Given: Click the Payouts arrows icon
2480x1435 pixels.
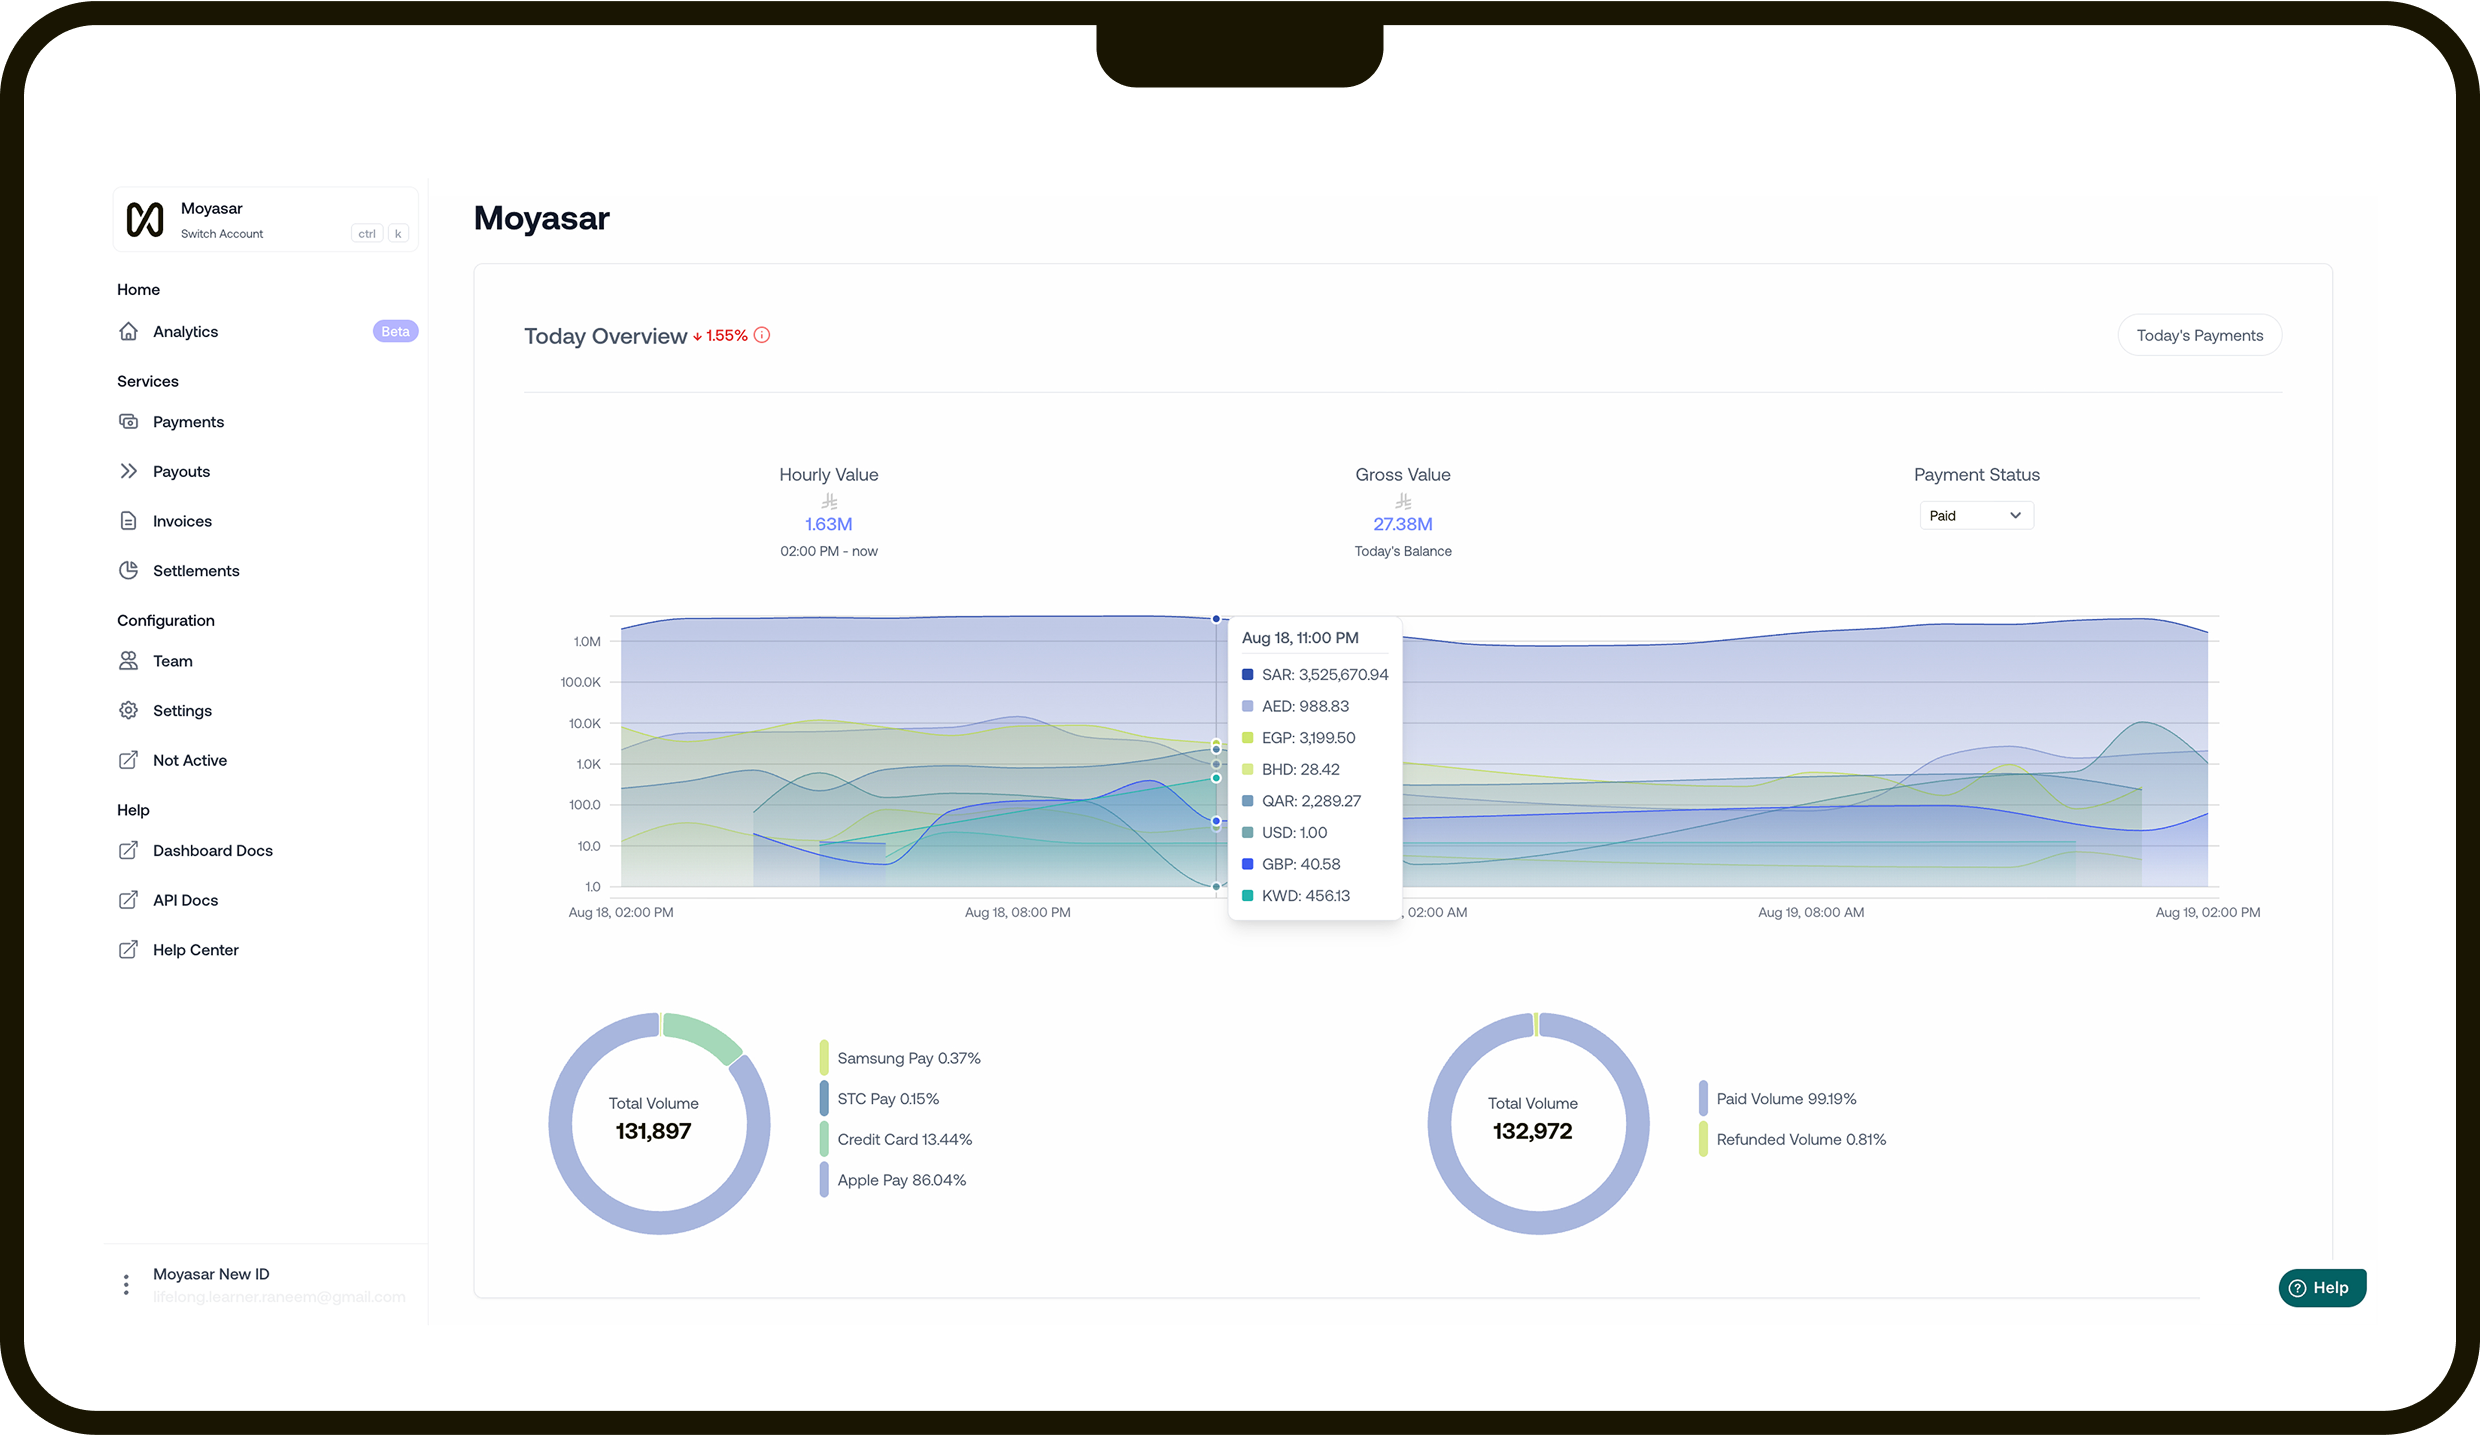Looking at the screenshot, I should coord(130,471).
